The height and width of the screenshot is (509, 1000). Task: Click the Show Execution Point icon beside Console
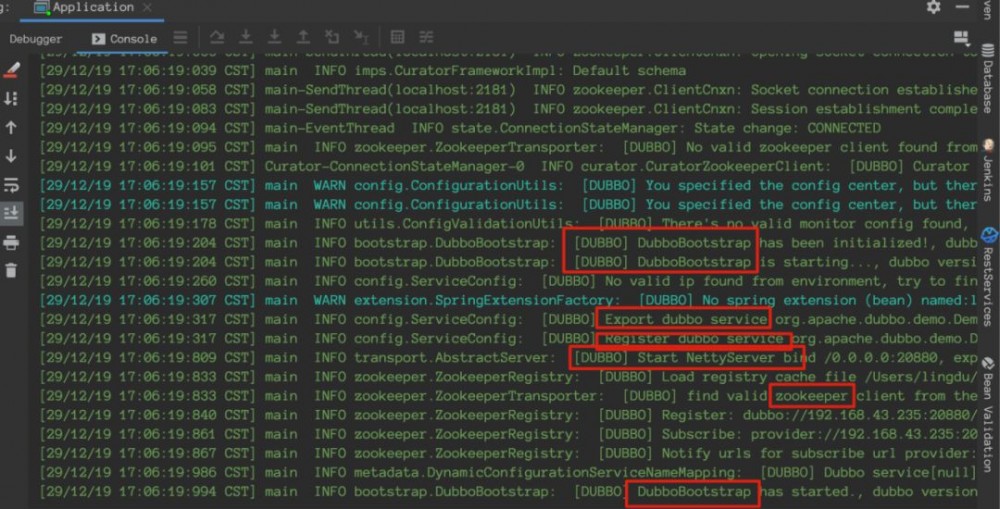pyautogui.click(x=181, y=38)
